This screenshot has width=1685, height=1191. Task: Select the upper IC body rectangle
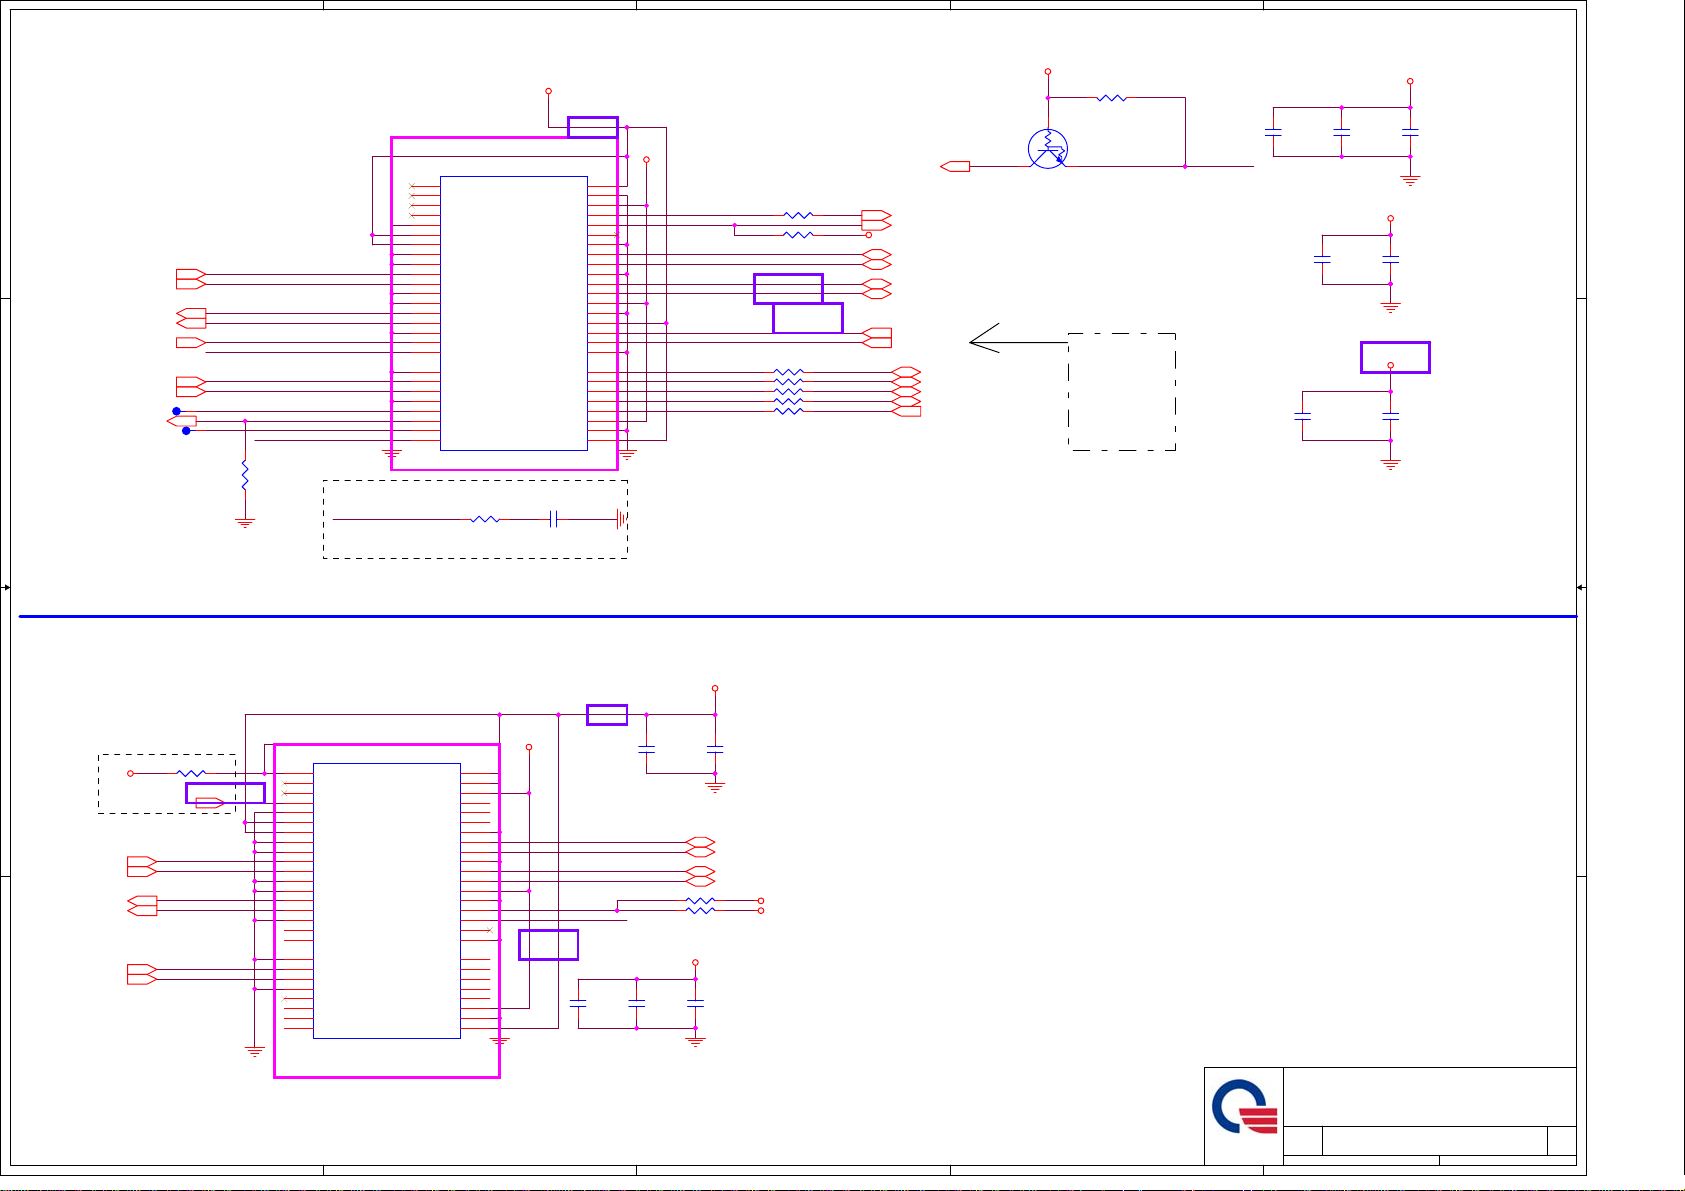click(x=514, y=314)
